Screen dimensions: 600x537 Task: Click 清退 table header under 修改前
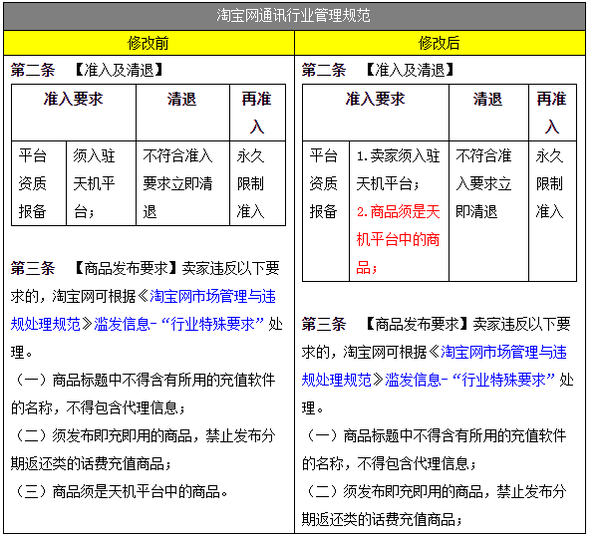coord(181,99)
